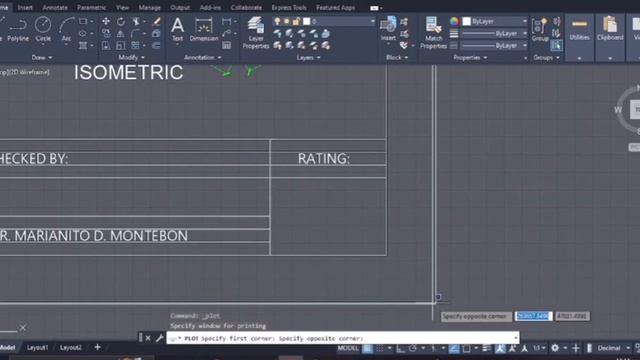This screenshot has width=640, height=360.
Task: Open the Insert ribbon tab
Action: (x=25, y=7)
